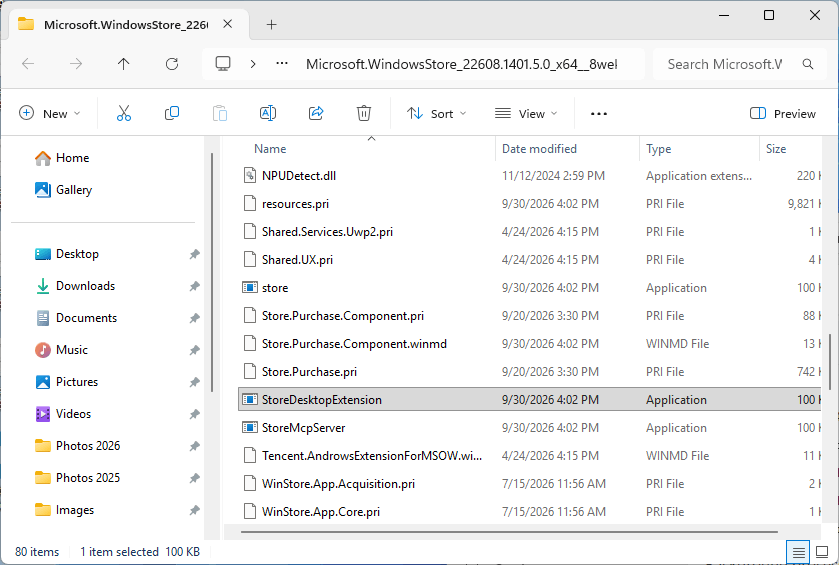839x565 pixels.
Task: Go forward with the forward arrow
Action: (x=76, y=64)
